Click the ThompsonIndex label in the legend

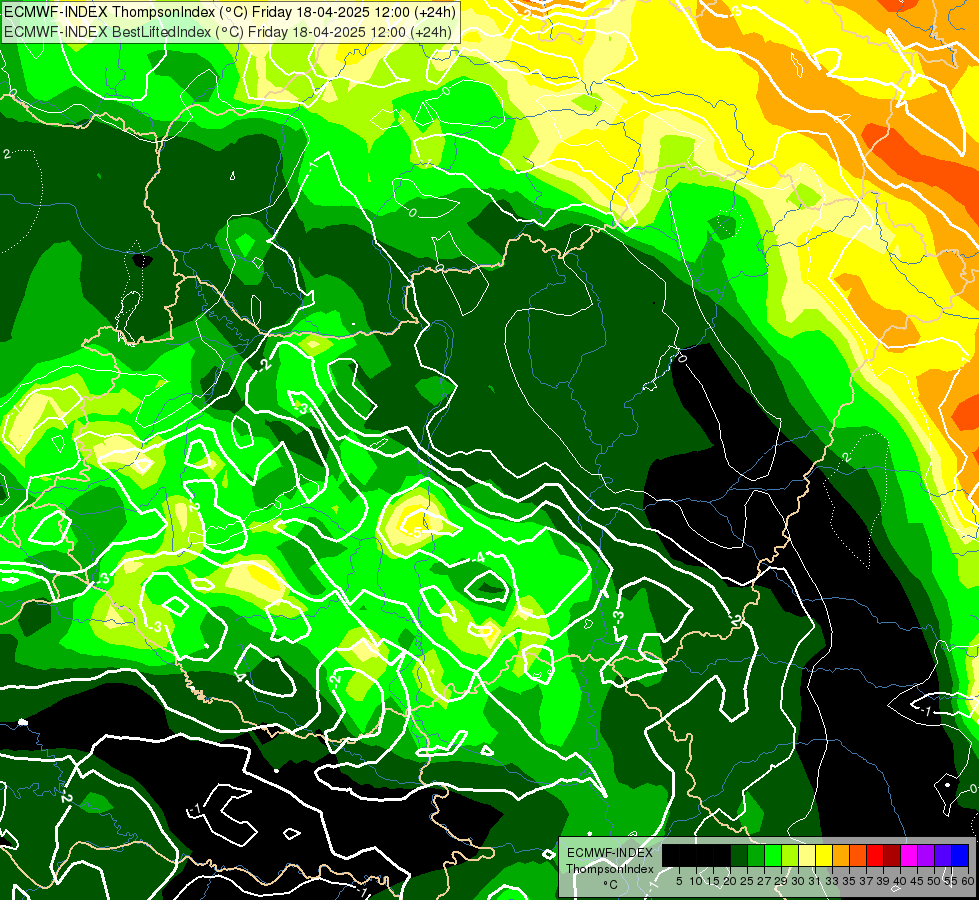pos(610,869)
